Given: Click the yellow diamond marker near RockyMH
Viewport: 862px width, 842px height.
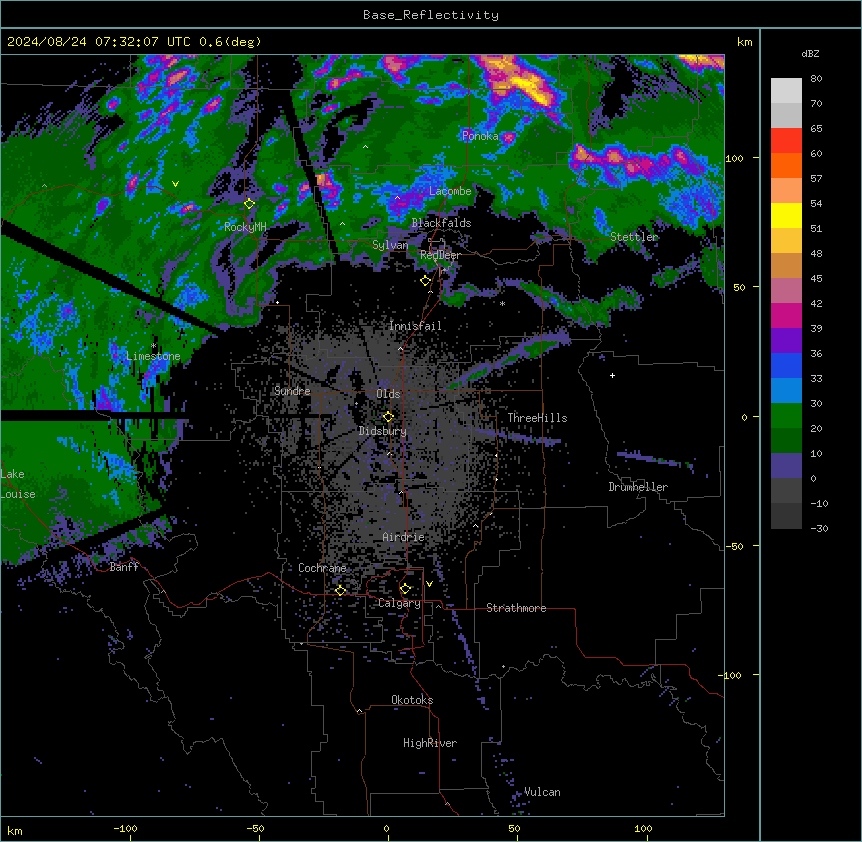Looking at the screenshot, I should click(249, 204).
